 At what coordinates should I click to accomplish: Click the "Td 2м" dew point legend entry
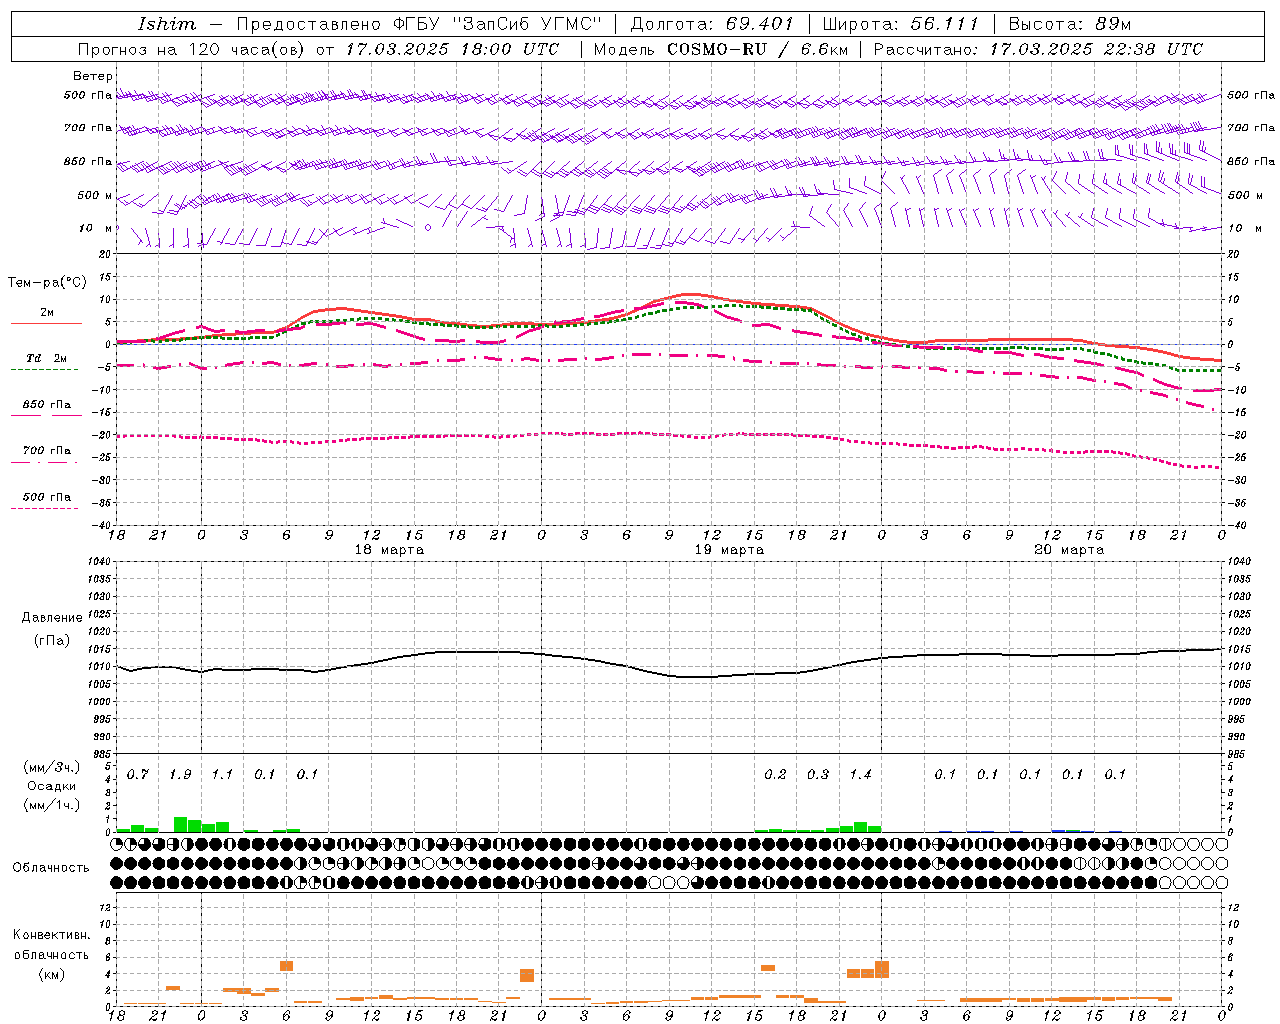click(46, 358)
